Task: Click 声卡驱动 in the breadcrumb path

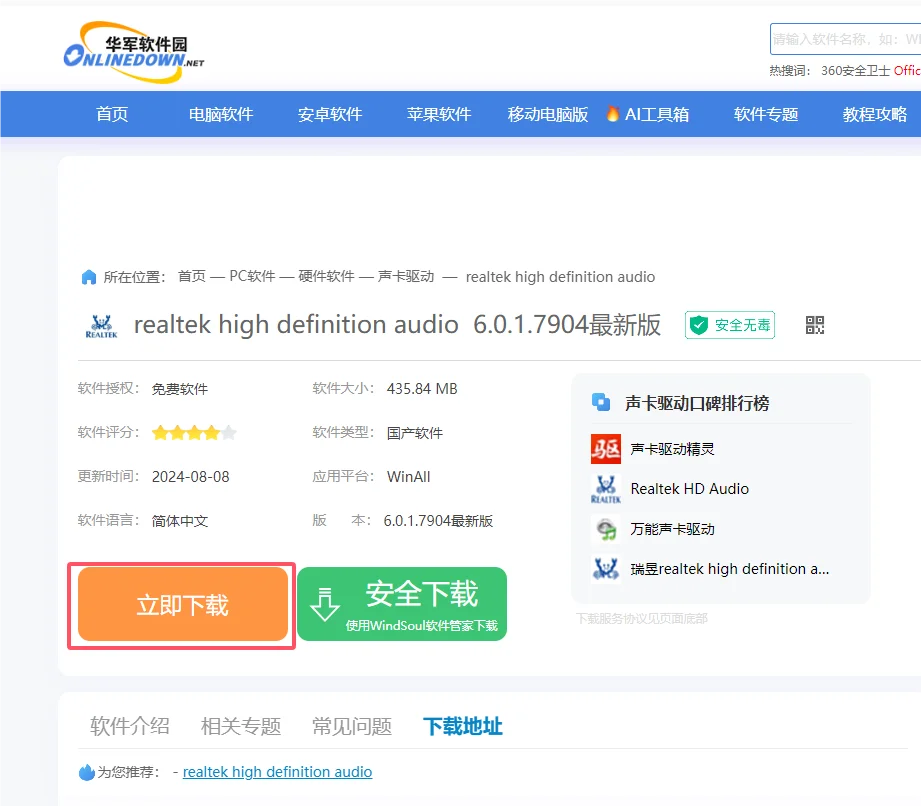Action: click(x=406, y=277)
